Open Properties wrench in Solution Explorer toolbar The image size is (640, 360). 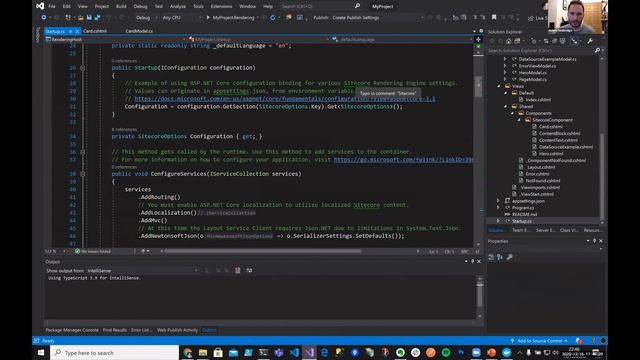[590, 41]
